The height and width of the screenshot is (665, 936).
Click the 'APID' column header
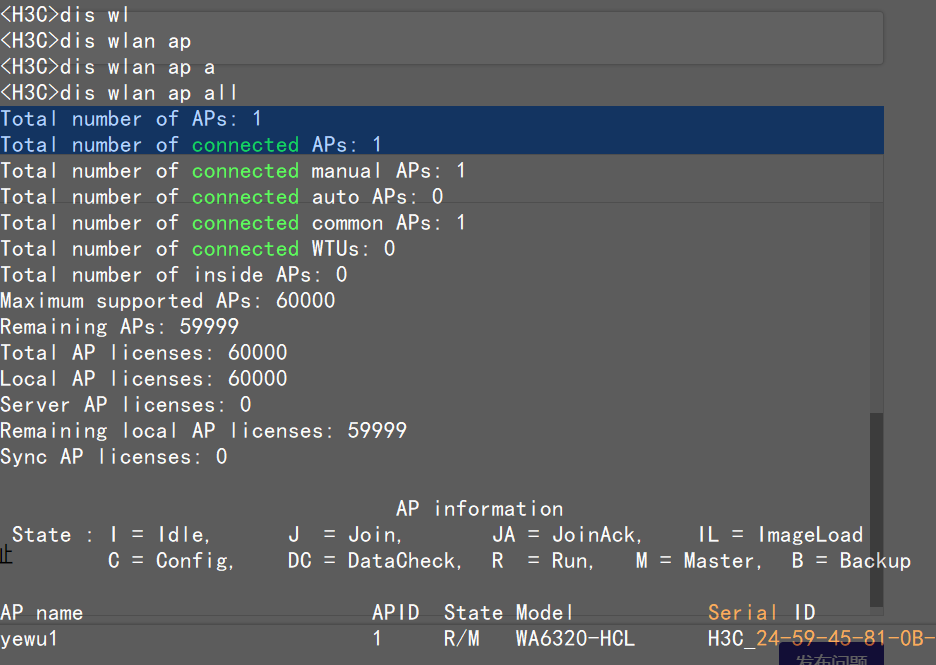point(395,612)
